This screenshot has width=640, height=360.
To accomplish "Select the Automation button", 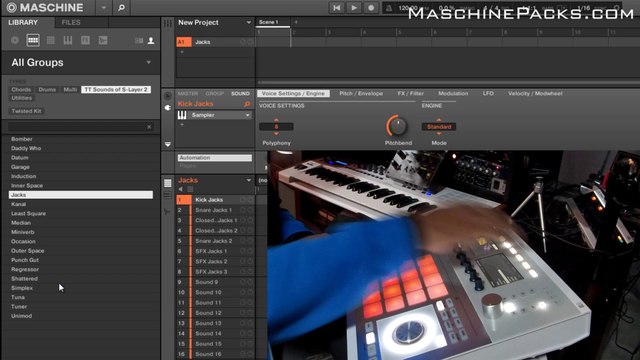I will tap(215, 158).
